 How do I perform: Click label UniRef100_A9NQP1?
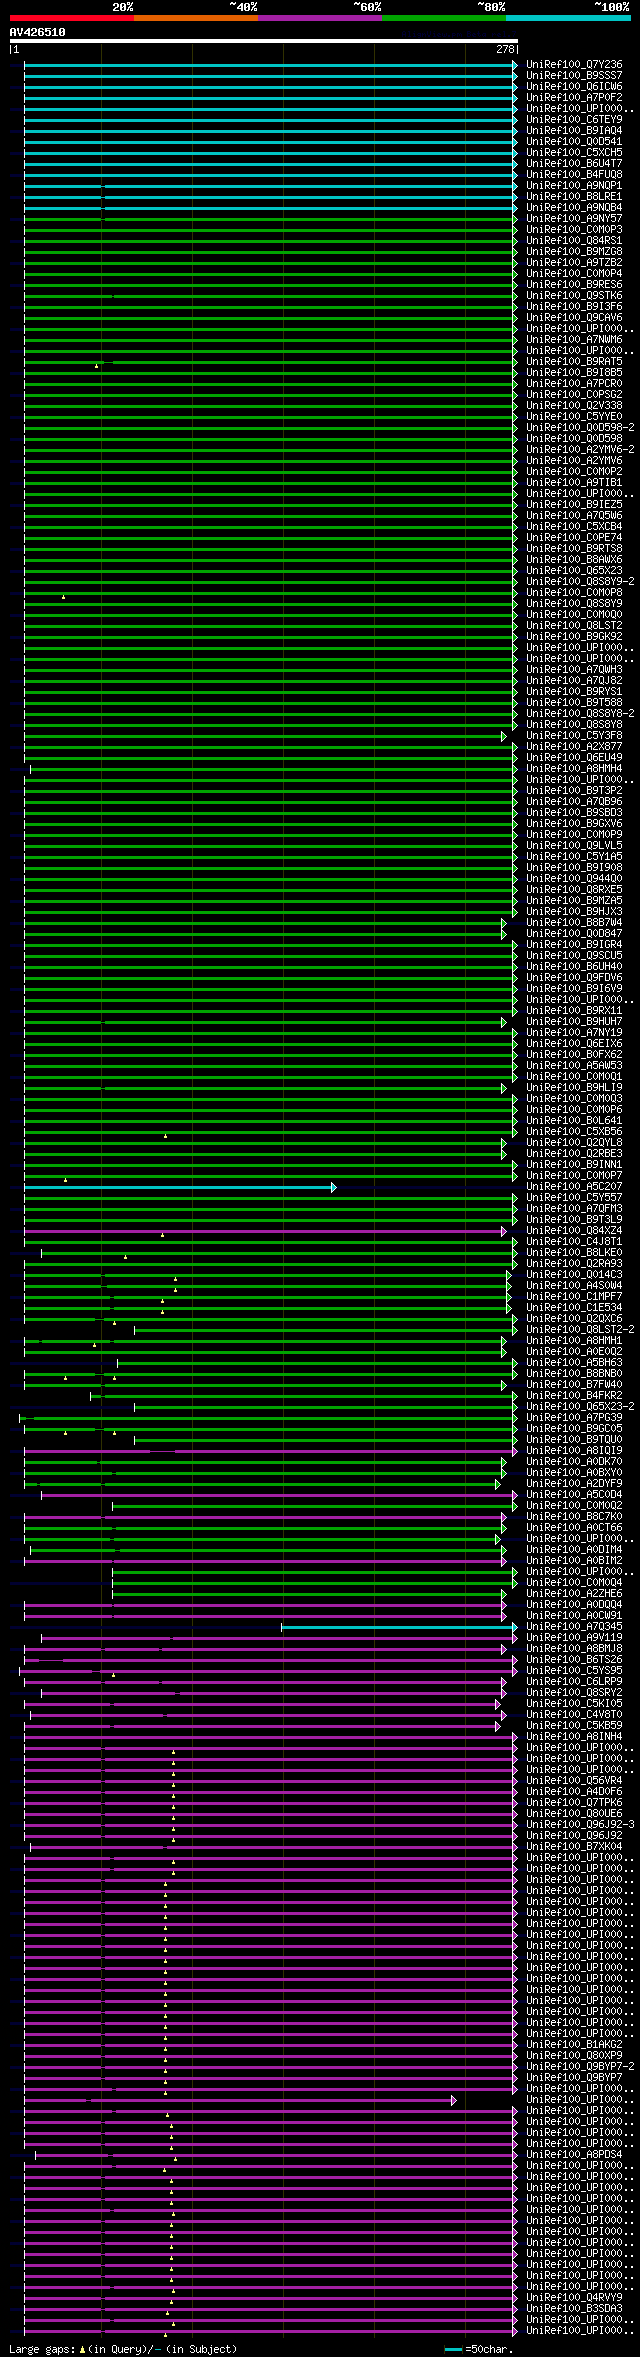(574, 186)
